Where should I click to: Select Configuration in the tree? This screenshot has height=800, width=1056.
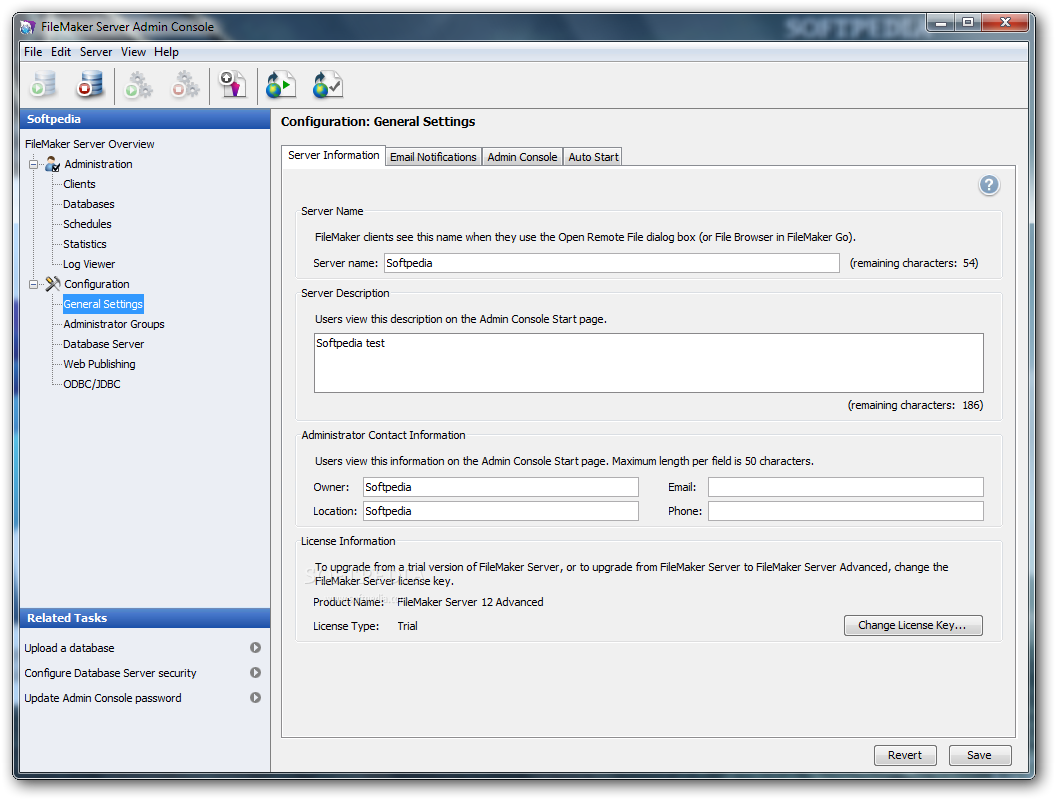[97, 284]
